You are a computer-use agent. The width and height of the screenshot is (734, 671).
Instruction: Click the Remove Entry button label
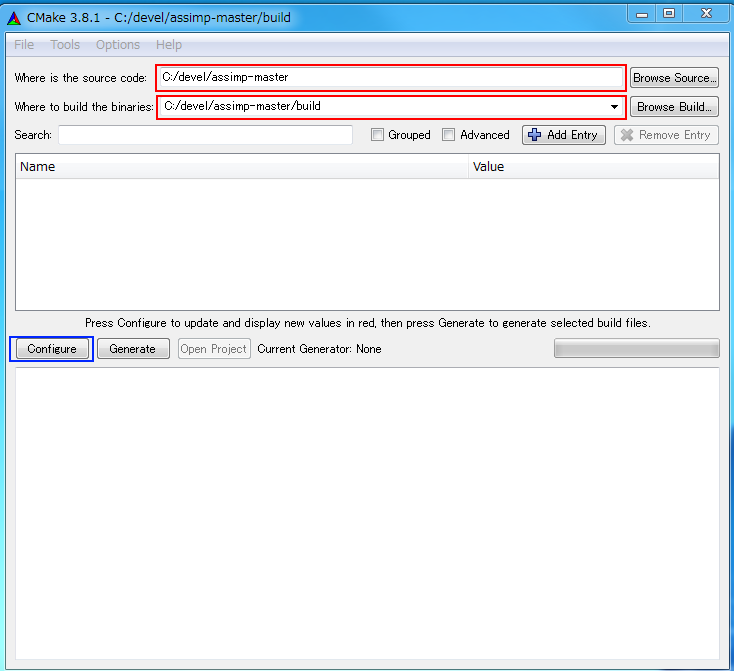click(x=675, y=135)
